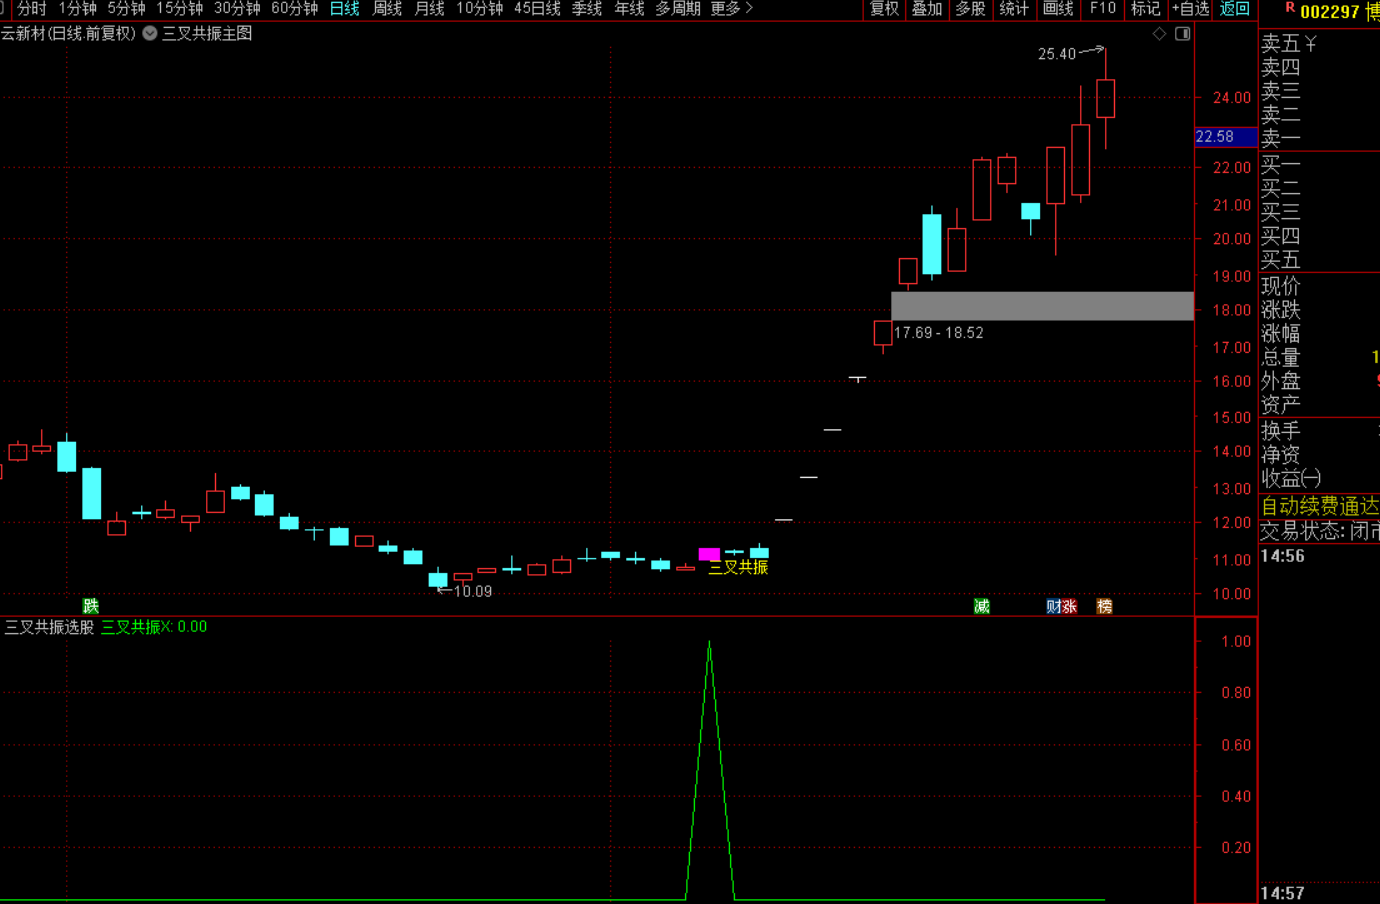Switch to 季线 quarterly chart
1380x904 pixels.
587,9
